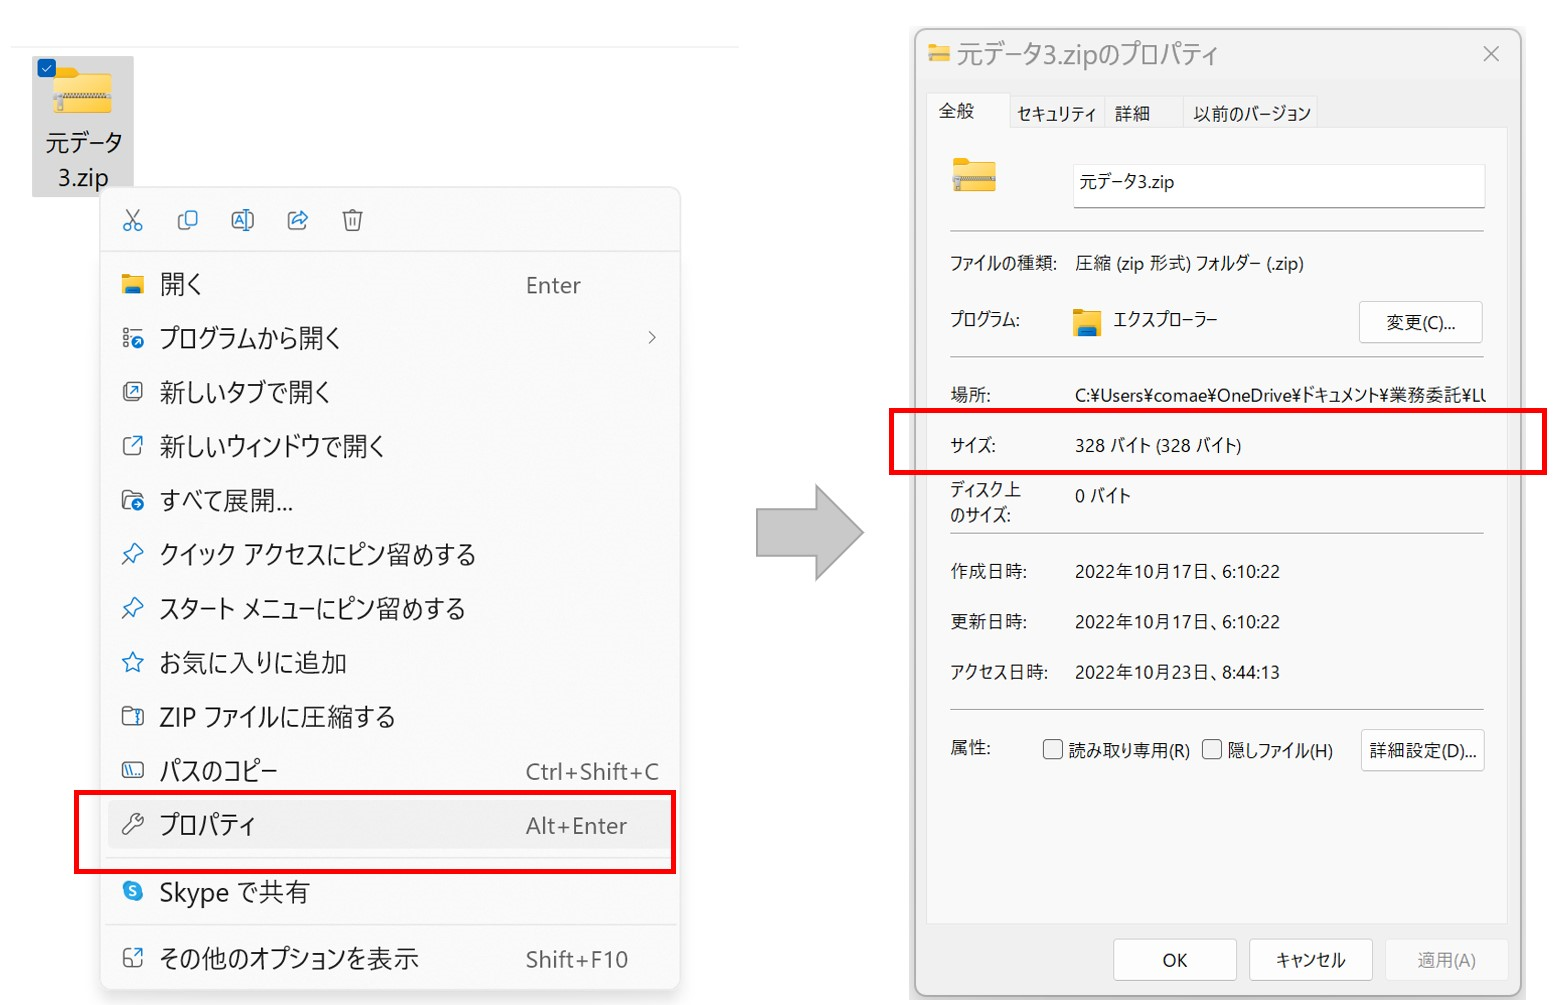1561x1005 pixels.
Task: Enable the 読み取り専用 checkbox
Action: (1052, 749)
